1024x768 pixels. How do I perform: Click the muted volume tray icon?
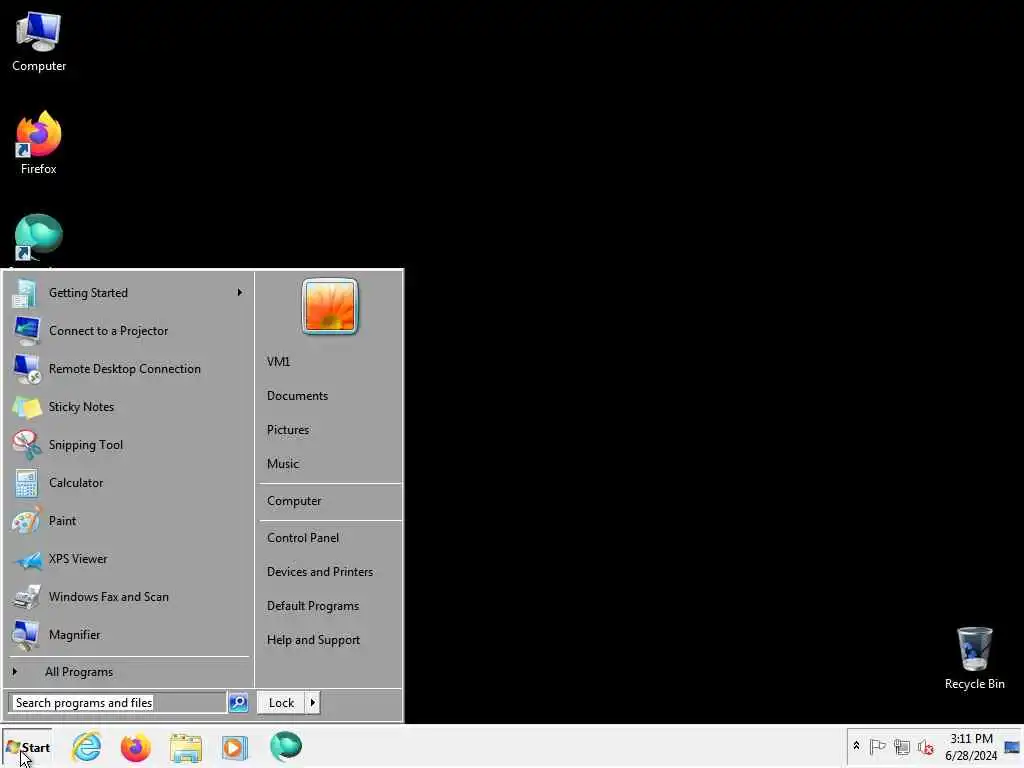925,746
